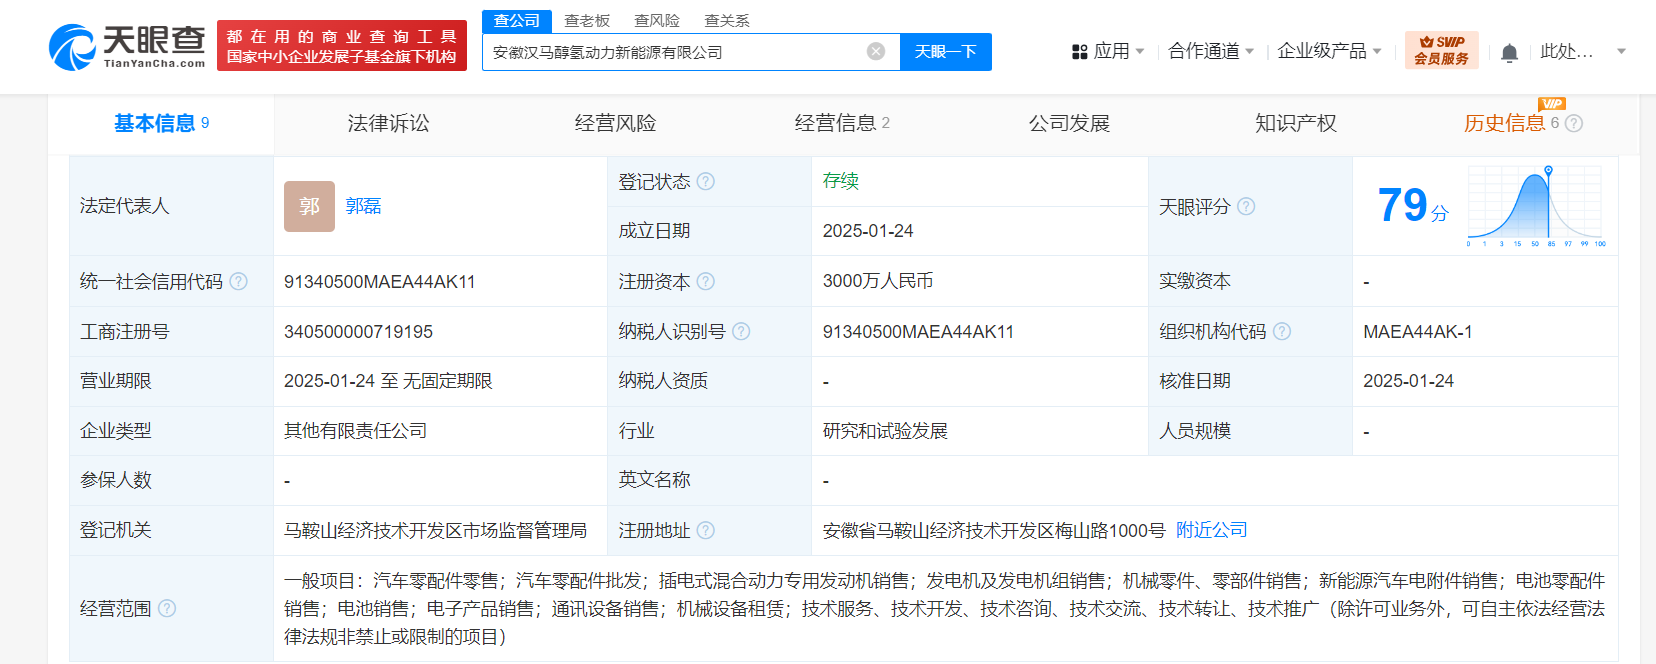Open the 合作通道 dropdown
The image size is (1656, 664).
tap(1211, 51)
